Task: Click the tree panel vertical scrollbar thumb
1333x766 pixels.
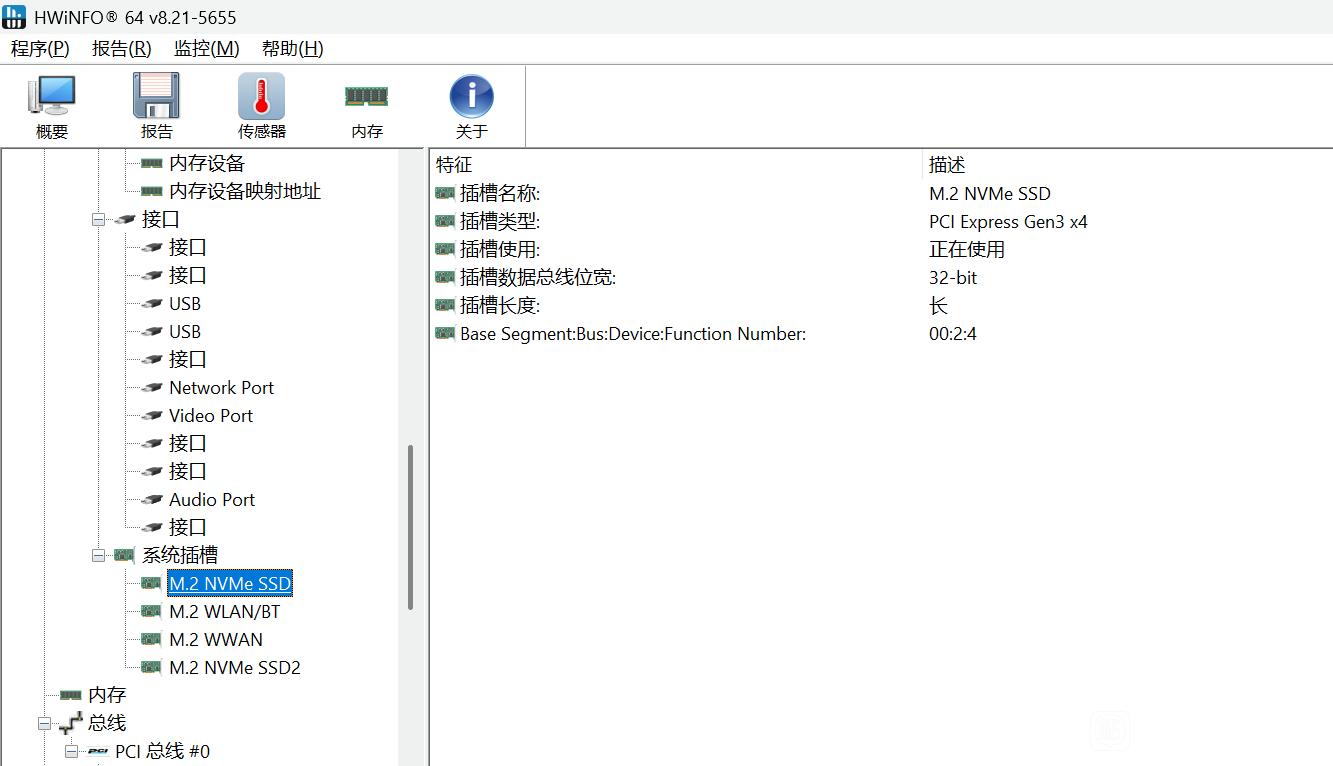Action: coord(410,527)
